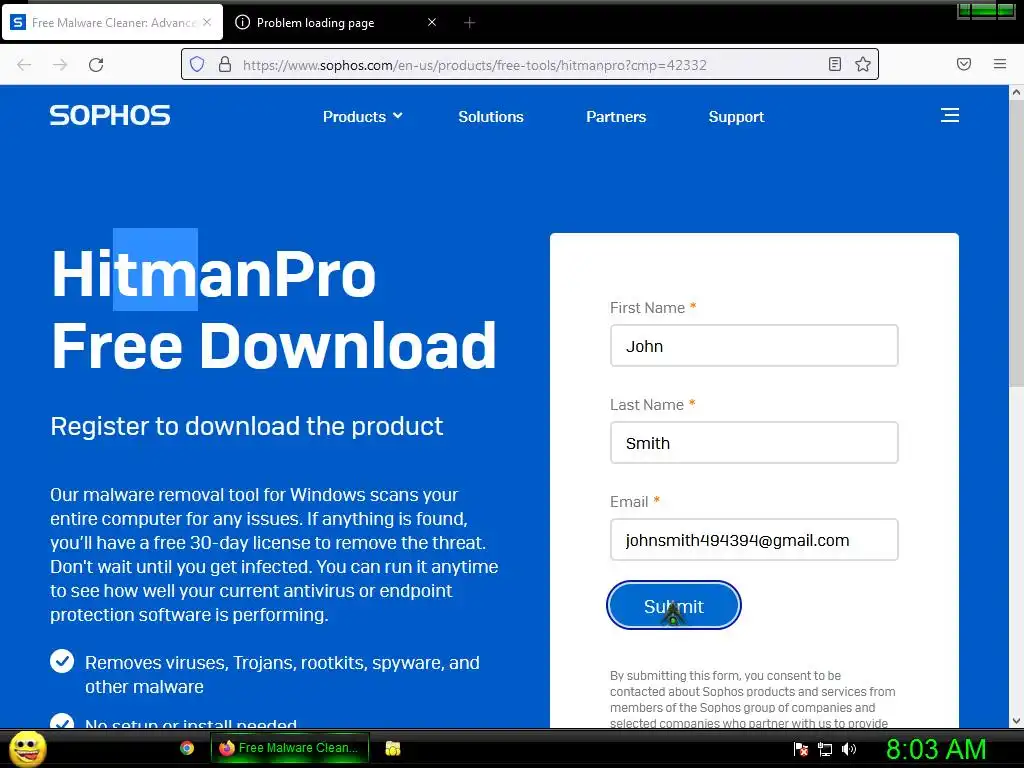This screenshot has width=1024, height=768.
Task: Click the 'Removes viruses, Trojans, rootkits' text
Action: (282, 675)
